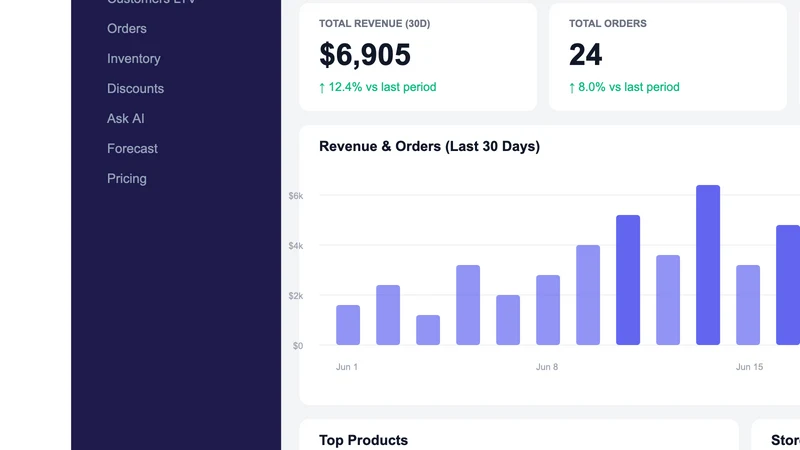The image size is (800, 450).
Task: Open the Orders page in sidebar
Action: click(127, 29)
